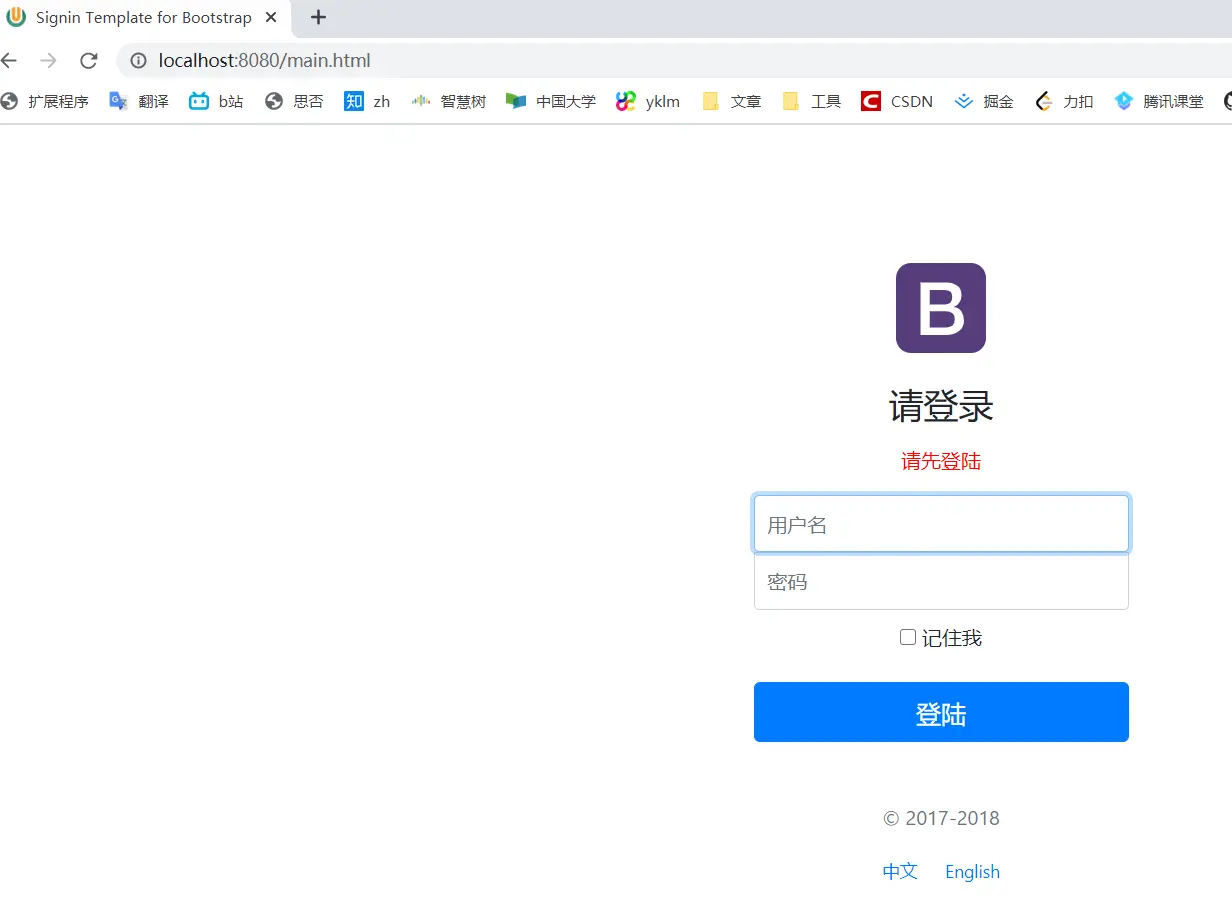
Task: Open the 掘金 bookmark
Action: pyautogui.click(x=984, y=101)
